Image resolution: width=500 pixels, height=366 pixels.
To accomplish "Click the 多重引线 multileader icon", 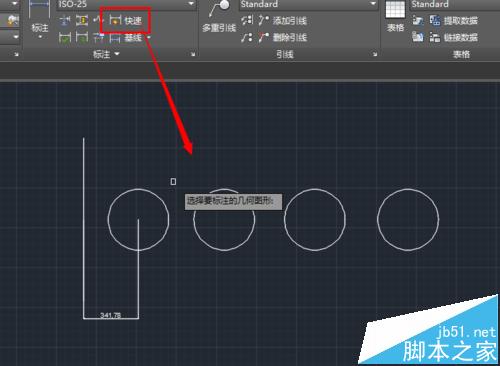I will click(x=220, y=9).
